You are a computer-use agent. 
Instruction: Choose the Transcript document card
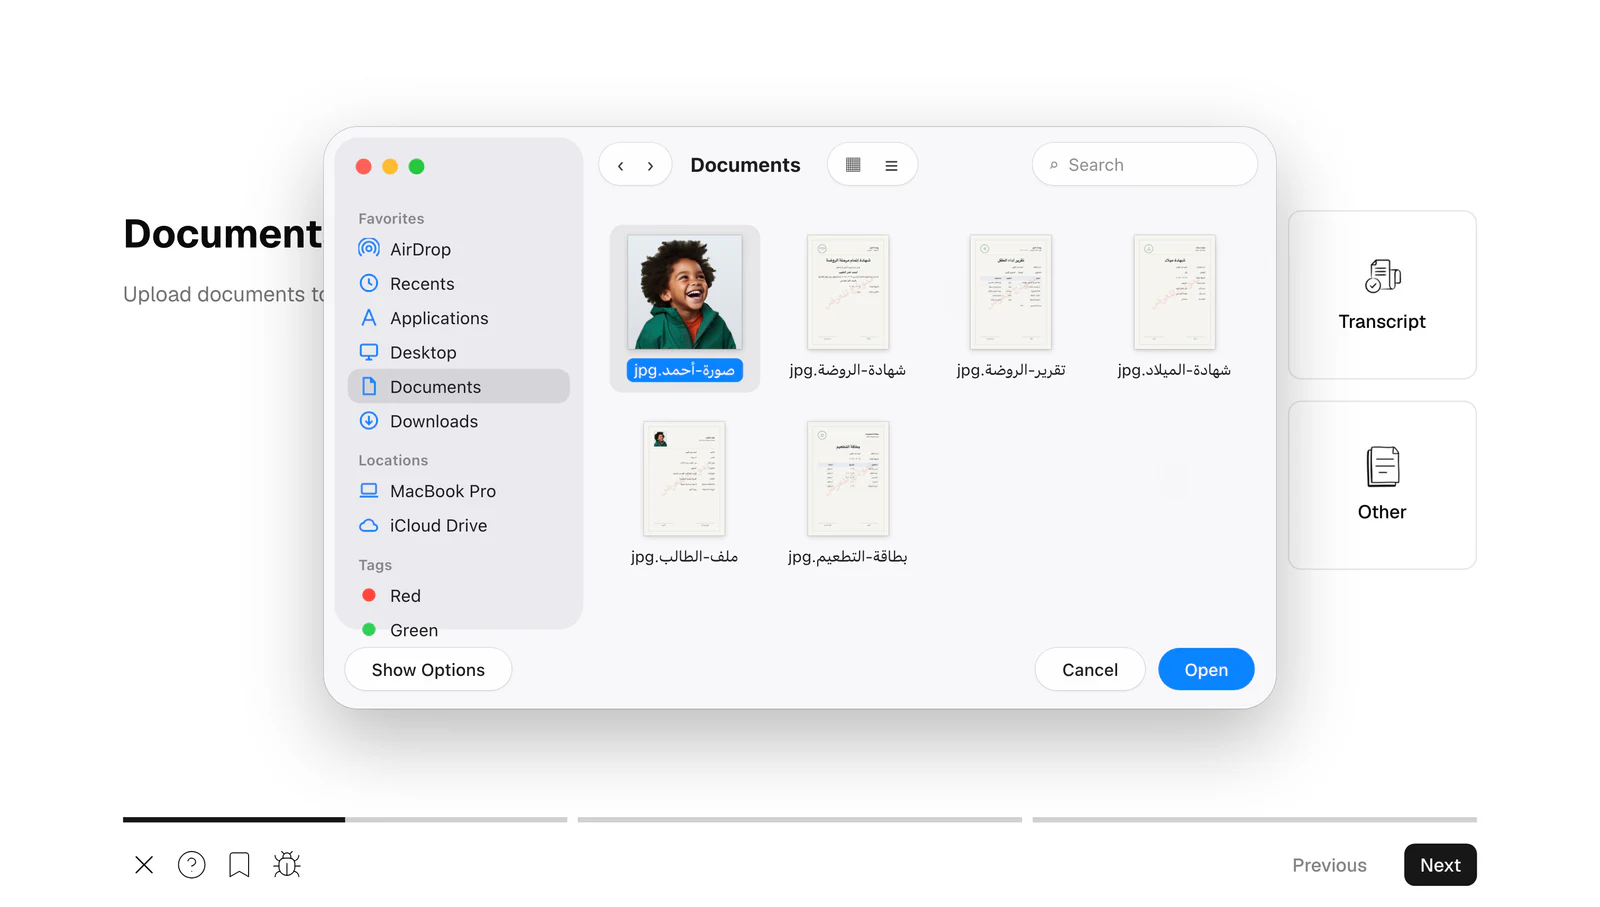1382,295
